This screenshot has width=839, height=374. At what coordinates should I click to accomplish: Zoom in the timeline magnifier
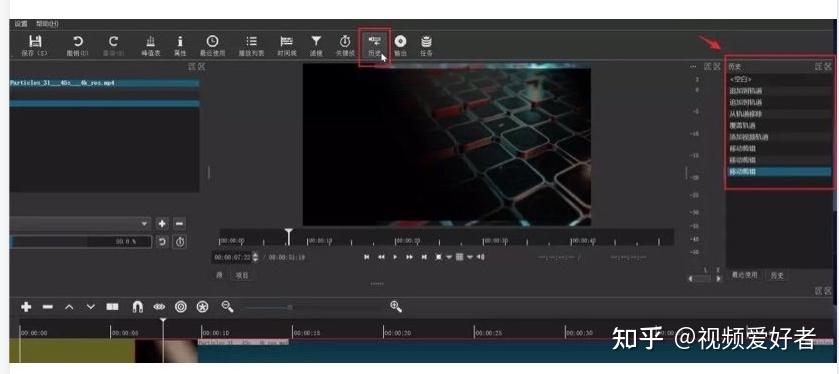(396, 307)
